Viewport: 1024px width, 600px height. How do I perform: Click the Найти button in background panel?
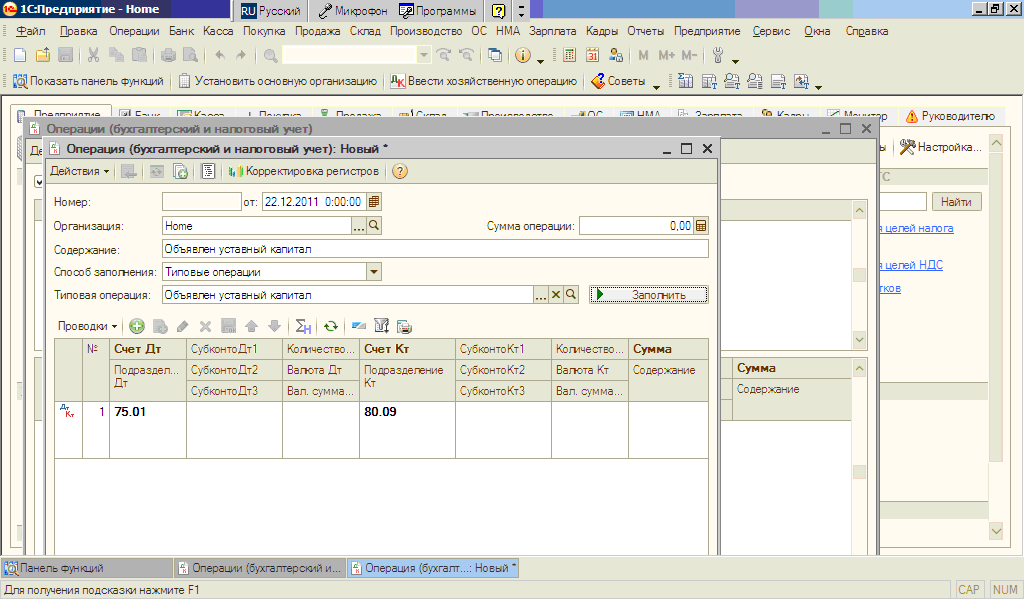[x=956, y=202]
